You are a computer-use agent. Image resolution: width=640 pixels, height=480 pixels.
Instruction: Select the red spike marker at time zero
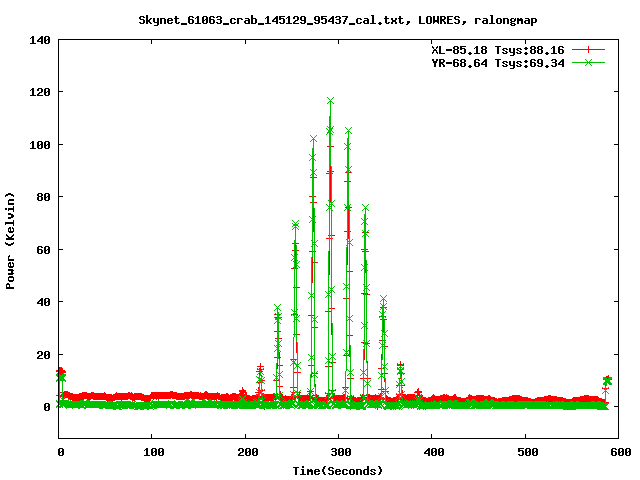click(x=60, y=372)
